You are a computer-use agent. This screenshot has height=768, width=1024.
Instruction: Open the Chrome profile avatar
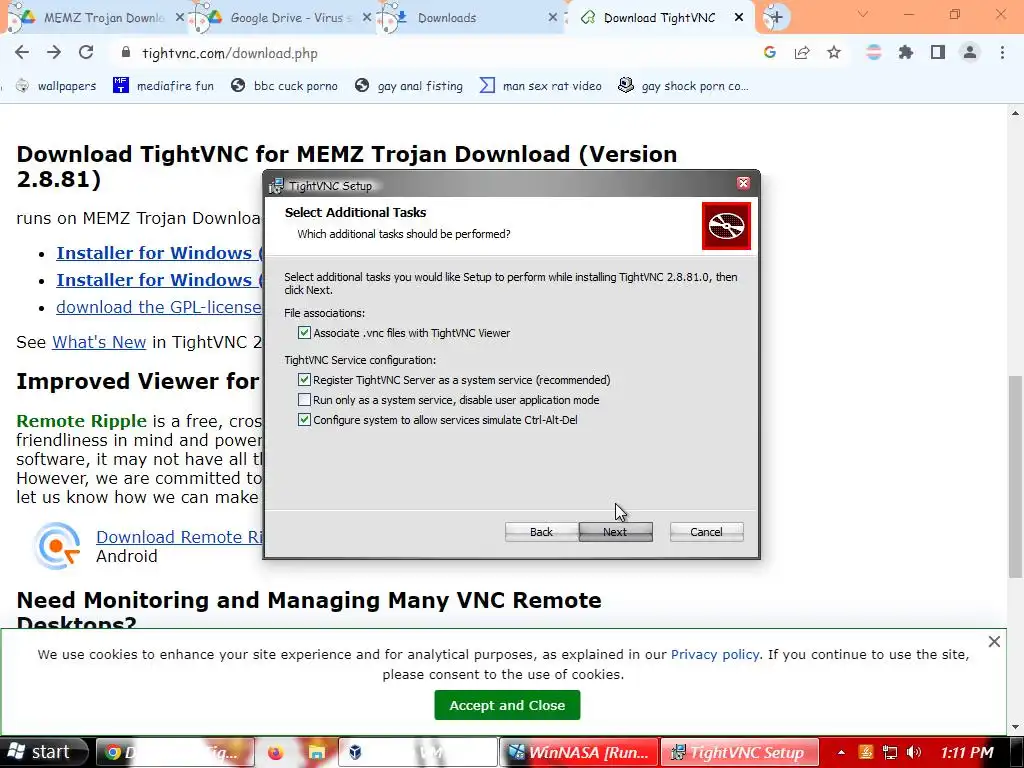970,52
